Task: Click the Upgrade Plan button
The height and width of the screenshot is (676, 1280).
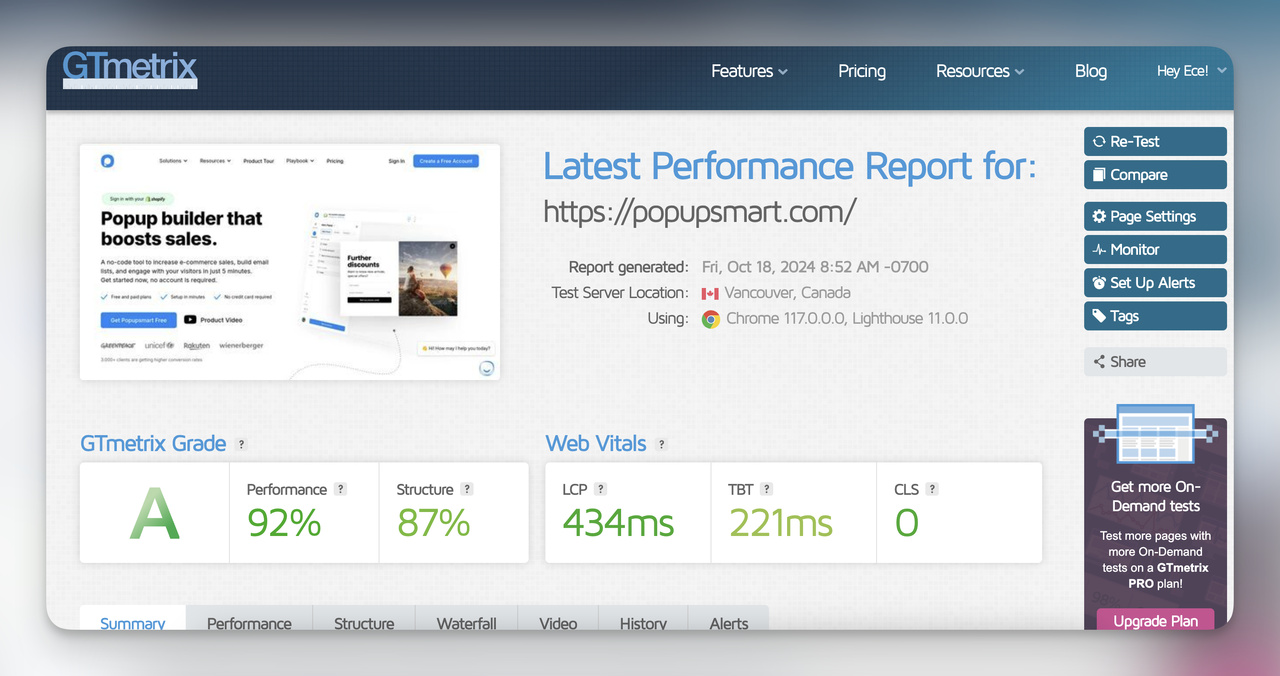Action: 1155,620
